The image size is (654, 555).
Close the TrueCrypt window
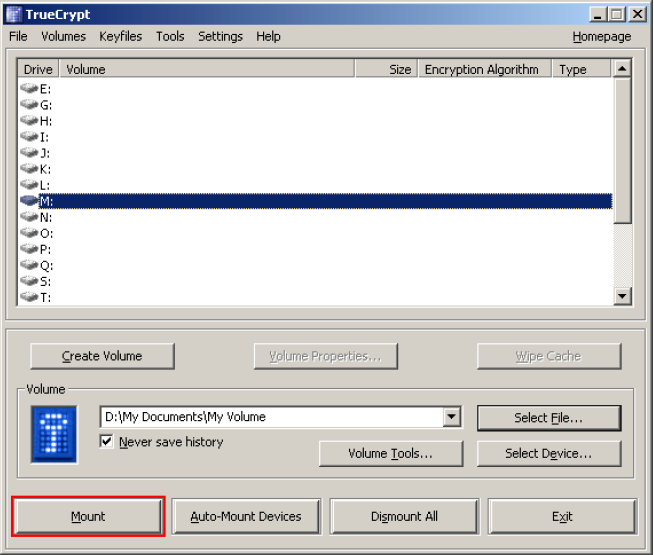point(638,15)
